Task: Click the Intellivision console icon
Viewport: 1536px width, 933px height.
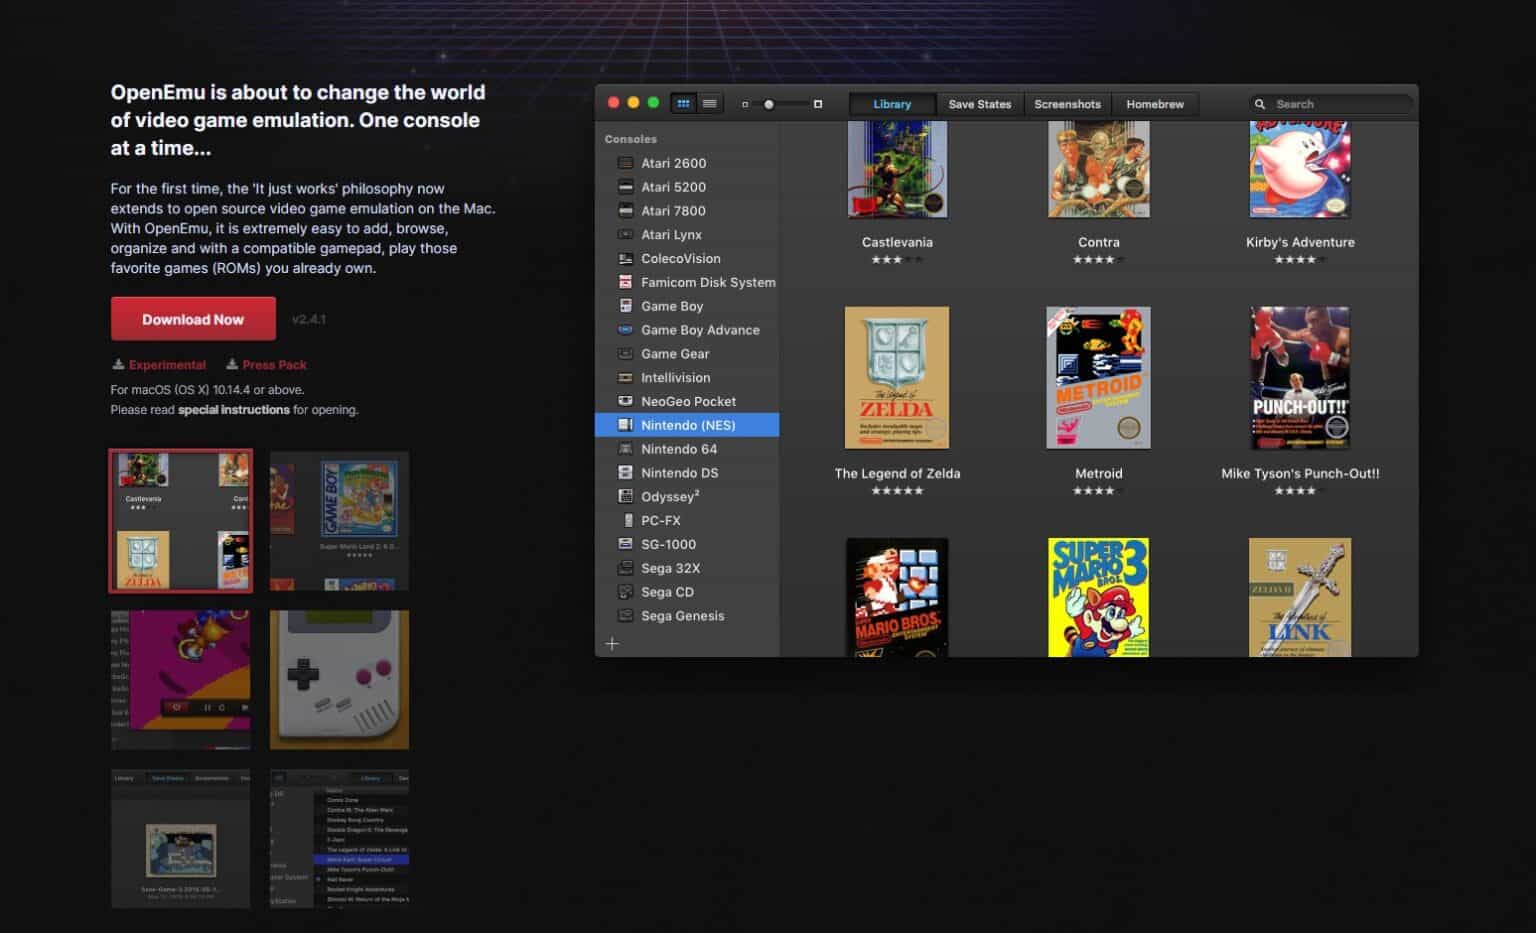Action: [x=625, y=378]
